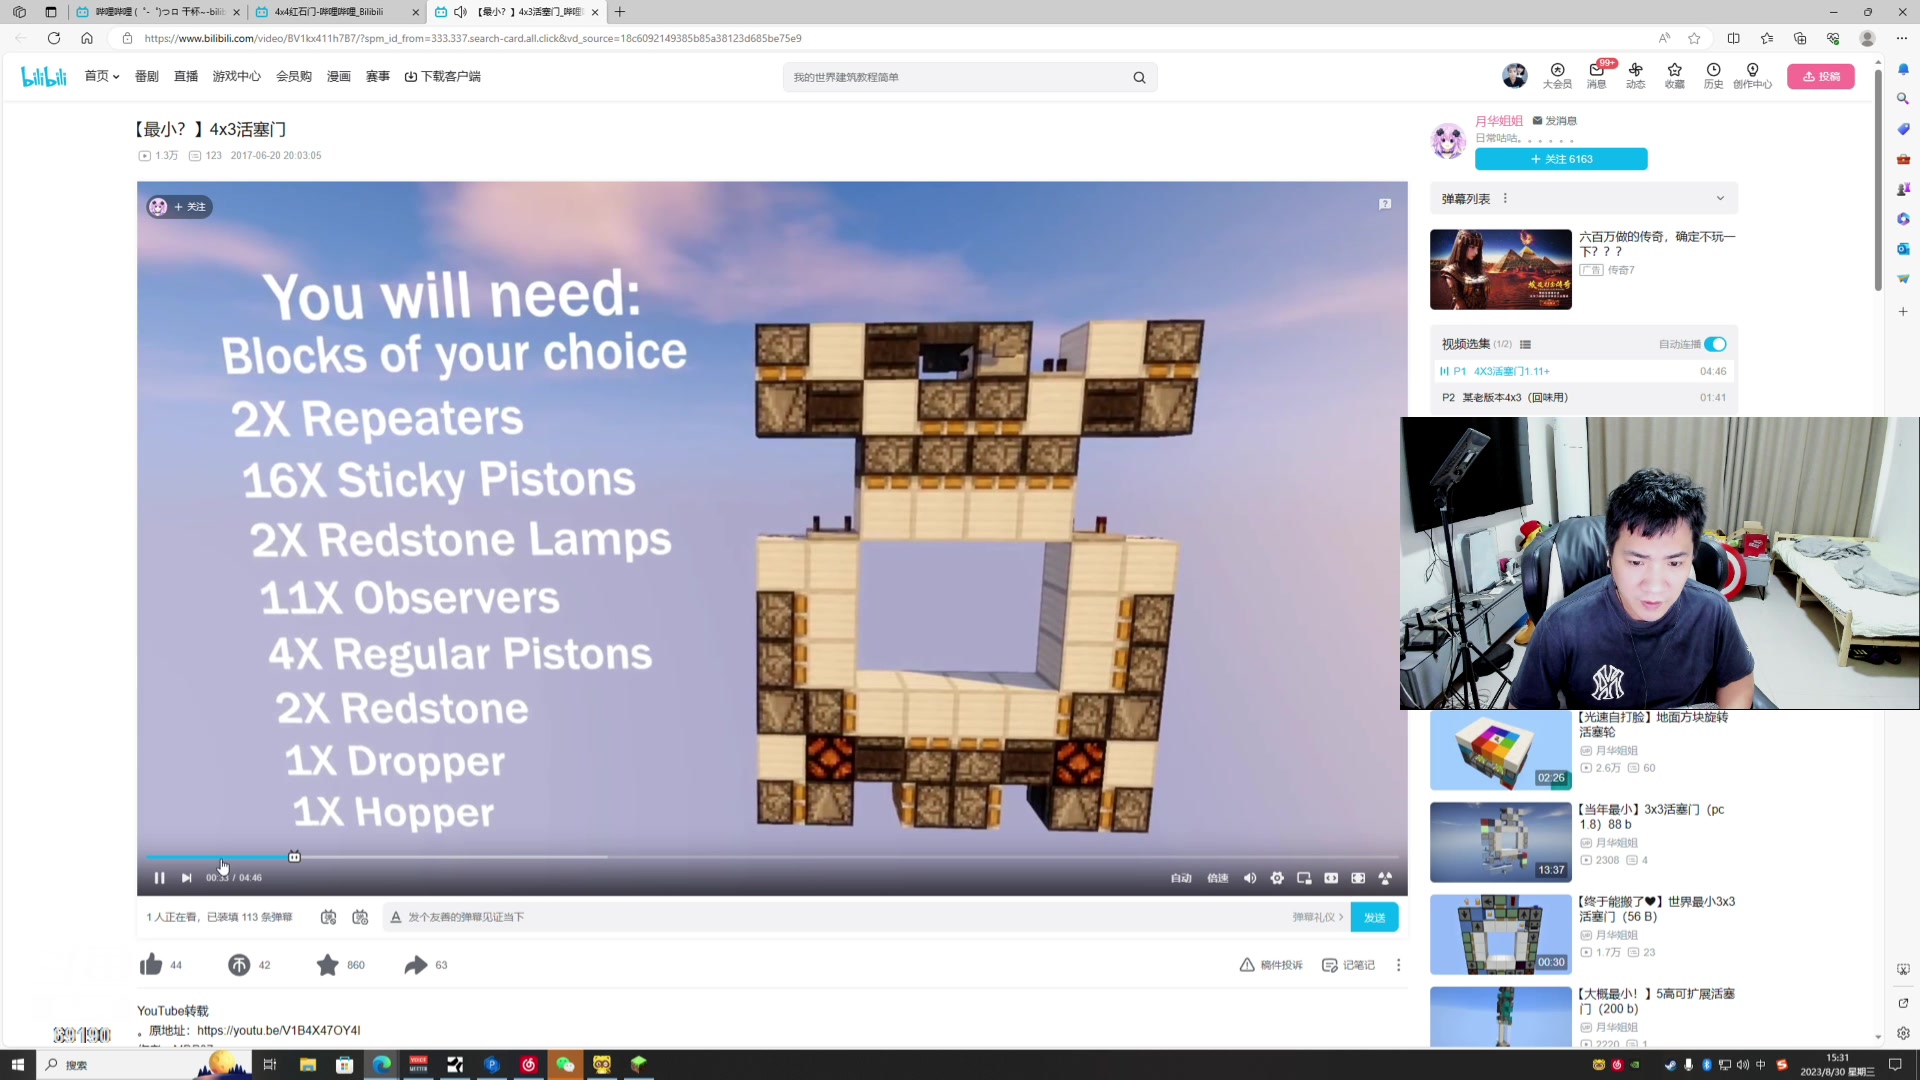Favorite the video with star icon

coord(327,965)
